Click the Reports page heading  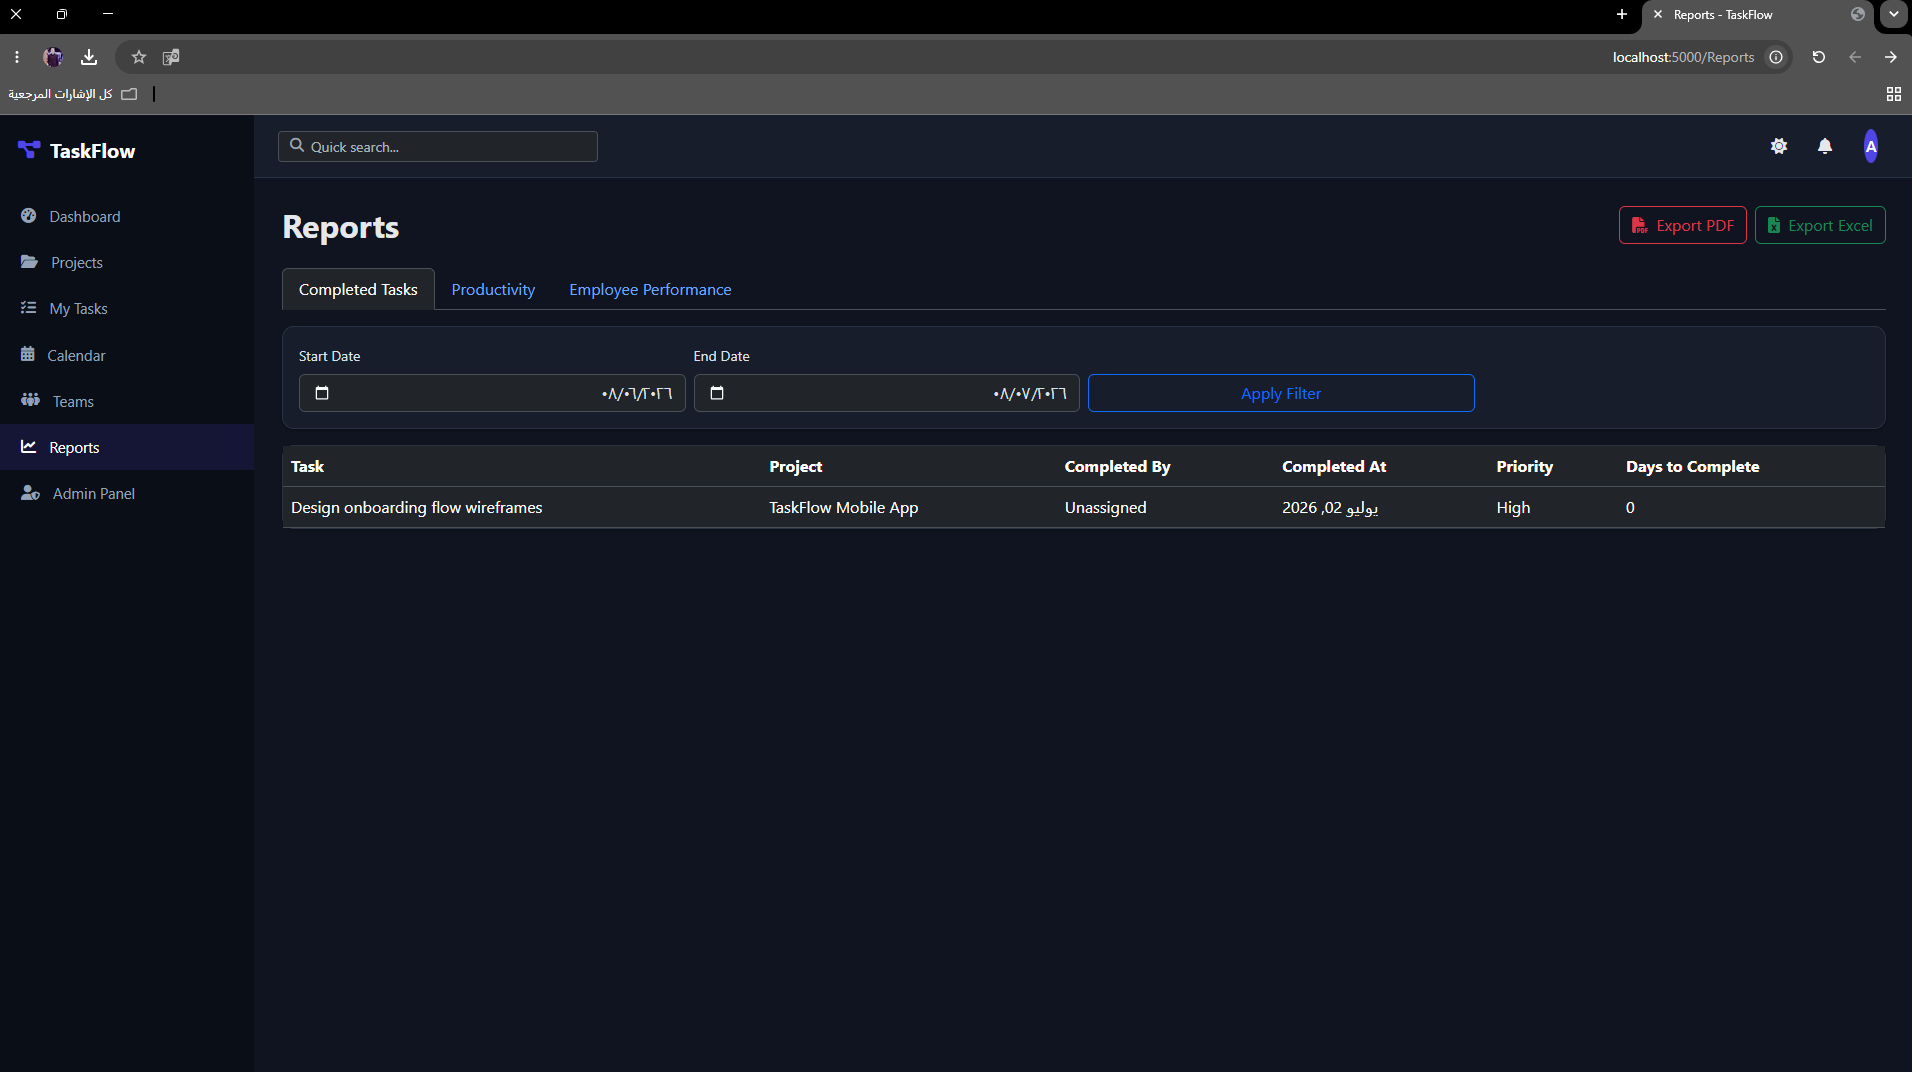click(x=341, y=227)
